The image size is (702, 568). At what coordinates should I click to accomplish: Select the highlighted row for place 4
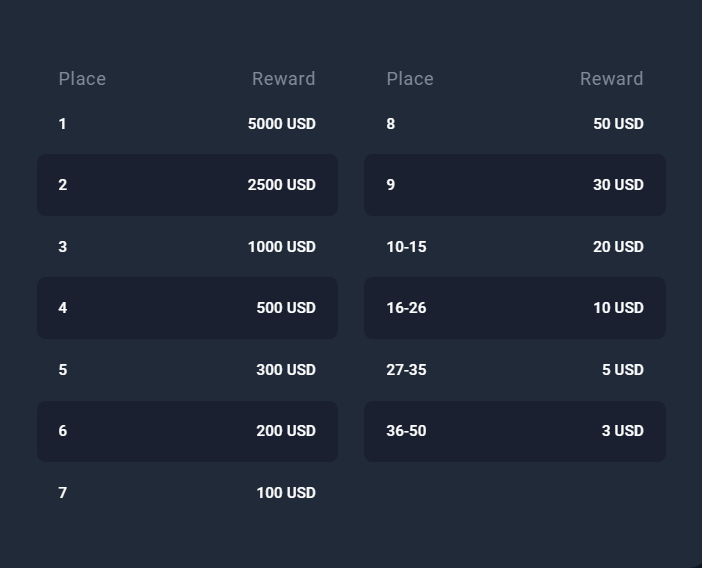187,308
